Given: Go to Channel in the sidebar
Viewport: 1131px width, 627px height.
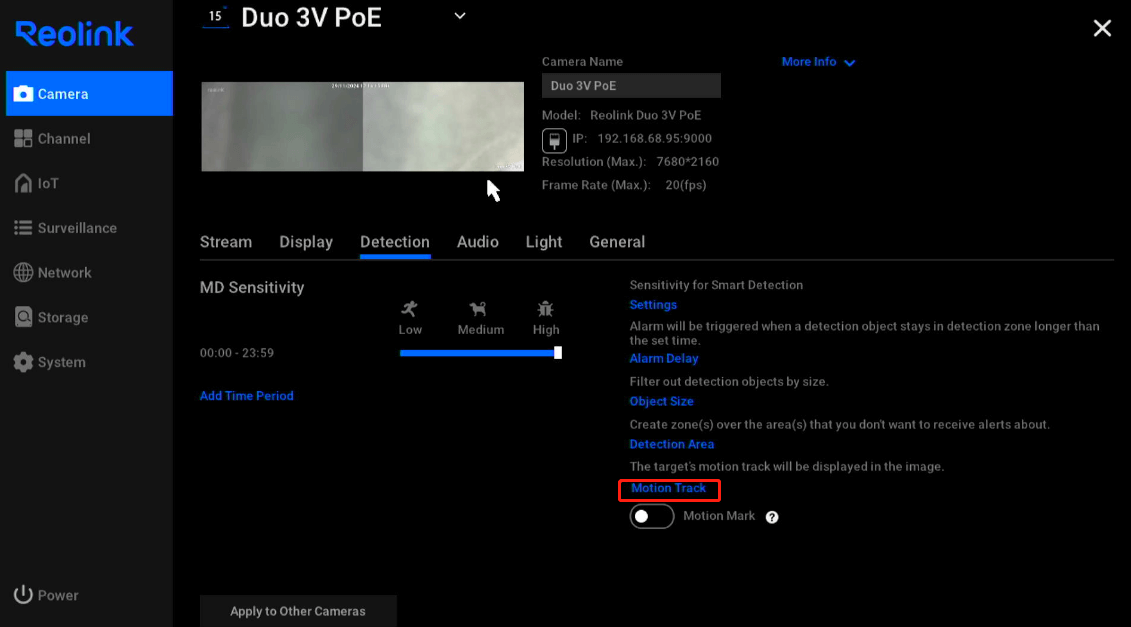Looking at the screenshot, I should (x=89, y=139).
